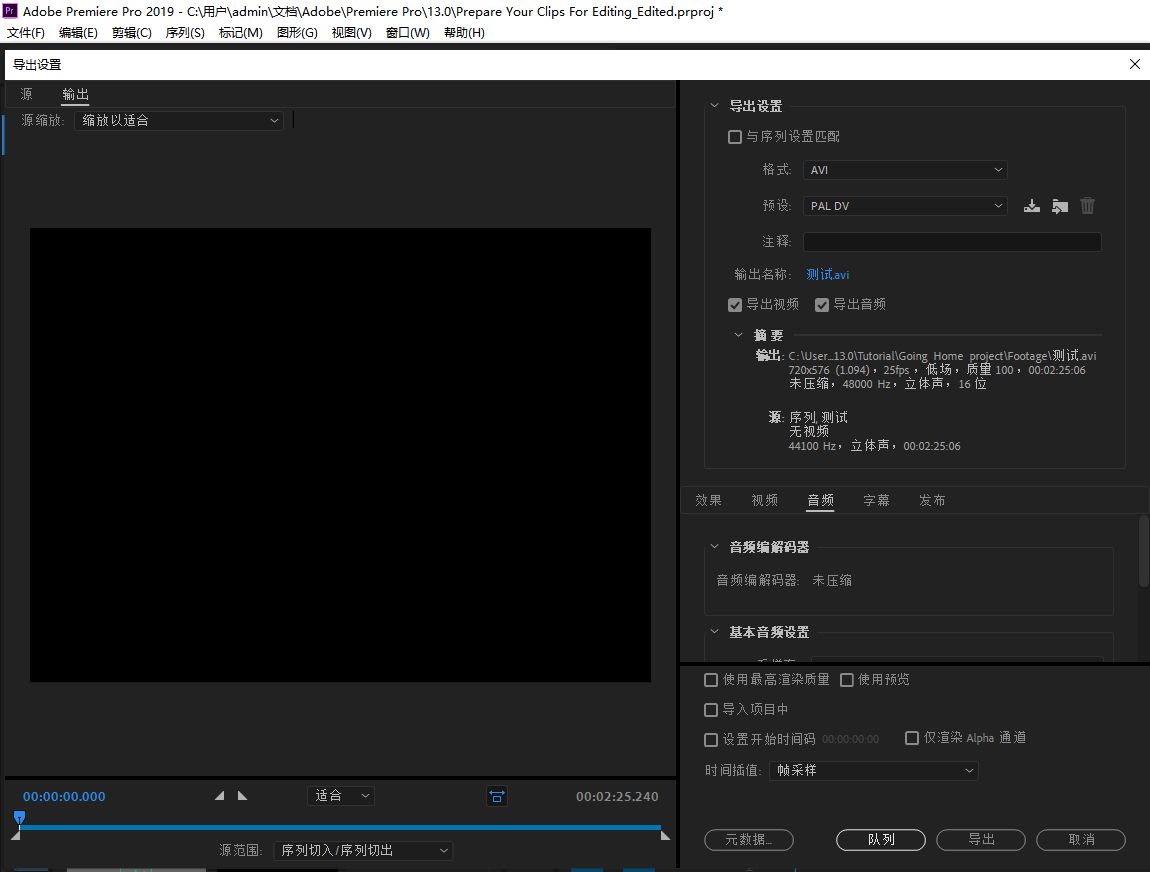Open the Window menu
The height and width of the screenshot is (872, 1150).
[408, 33]
